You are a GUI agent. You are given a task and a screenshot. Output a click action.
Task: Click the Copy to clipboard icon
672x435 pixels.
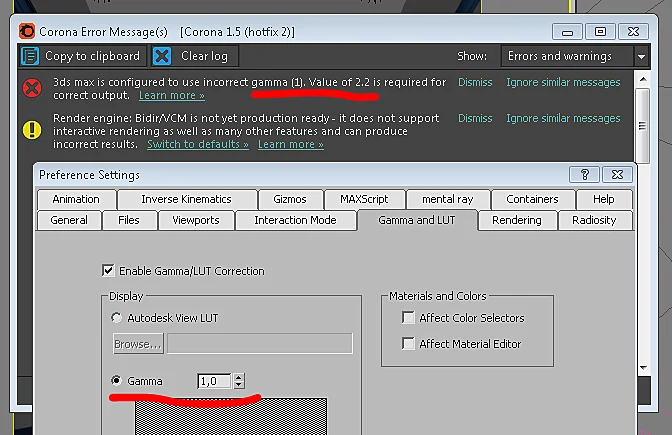(x=30, y=56)
